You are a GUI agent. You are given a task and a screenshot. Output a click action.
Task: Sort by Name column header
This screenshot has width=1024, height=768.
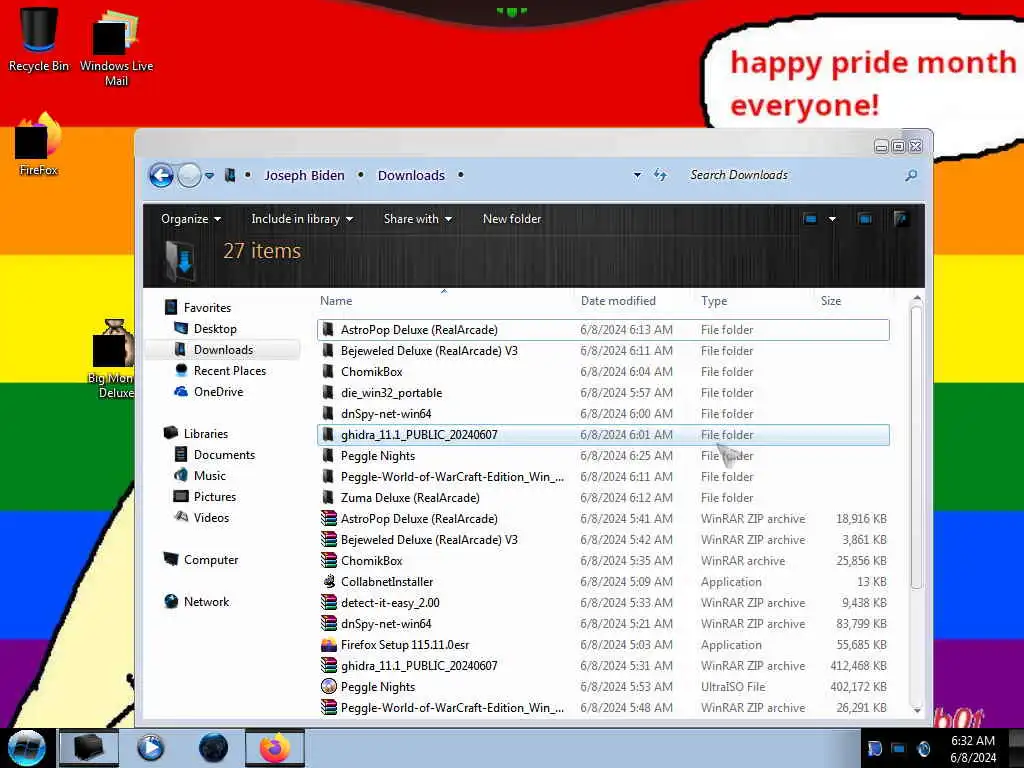(x=336, y=301)
